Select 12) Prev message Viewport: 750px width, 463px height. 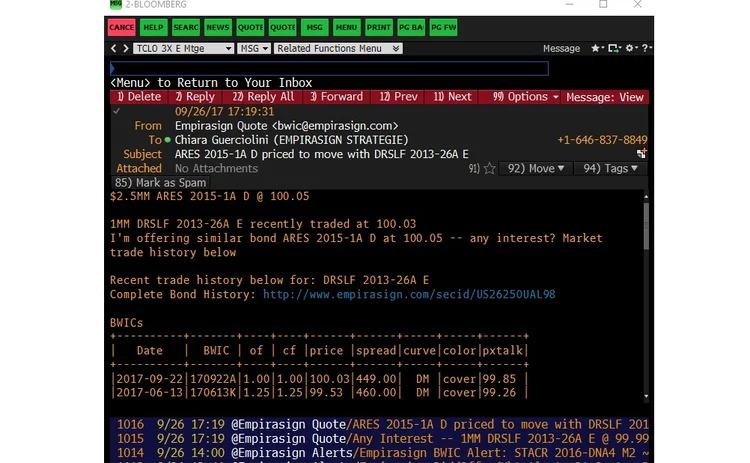pos(398,97)
